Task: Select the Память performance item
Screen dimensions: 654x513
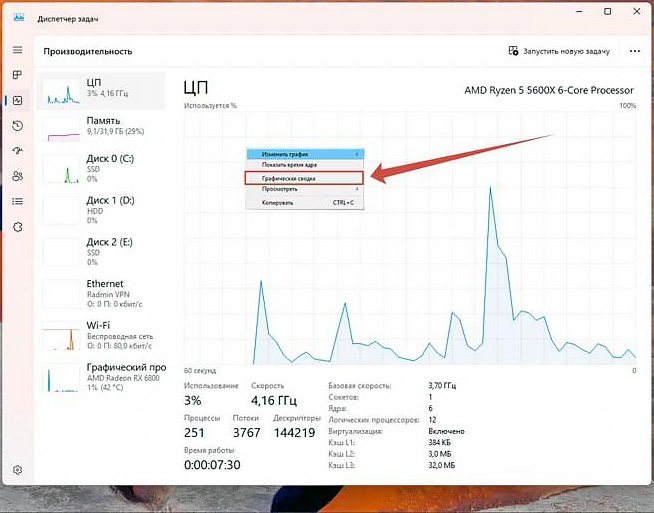Action: (106, 126)
